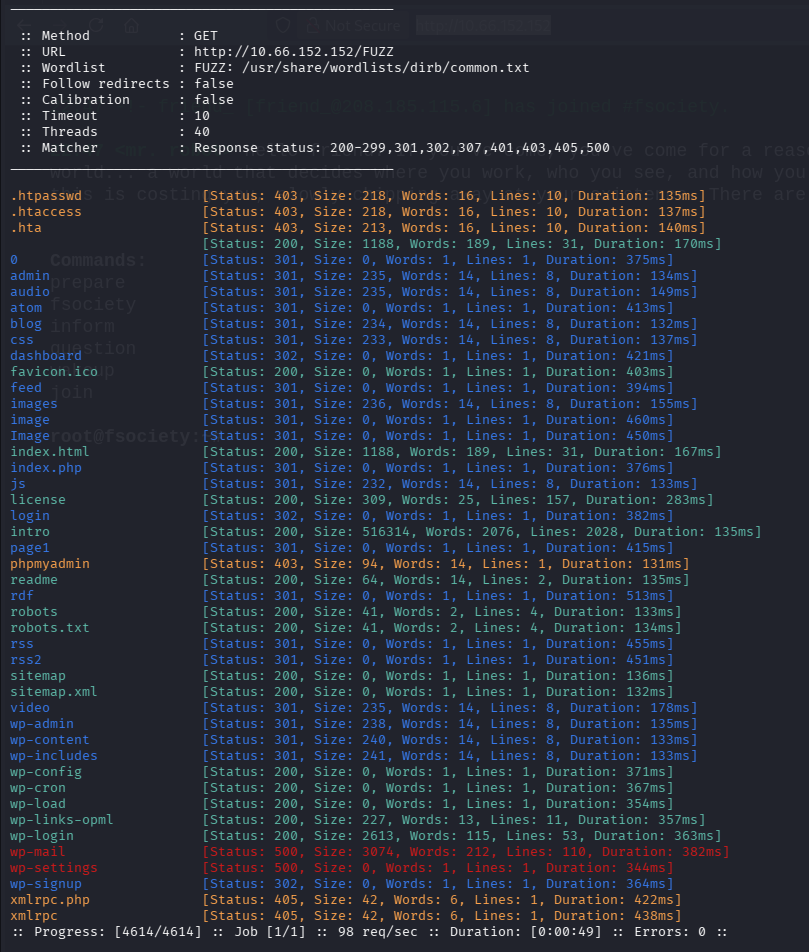Select the wp-login fuzzing result

[x=41, y=835]
